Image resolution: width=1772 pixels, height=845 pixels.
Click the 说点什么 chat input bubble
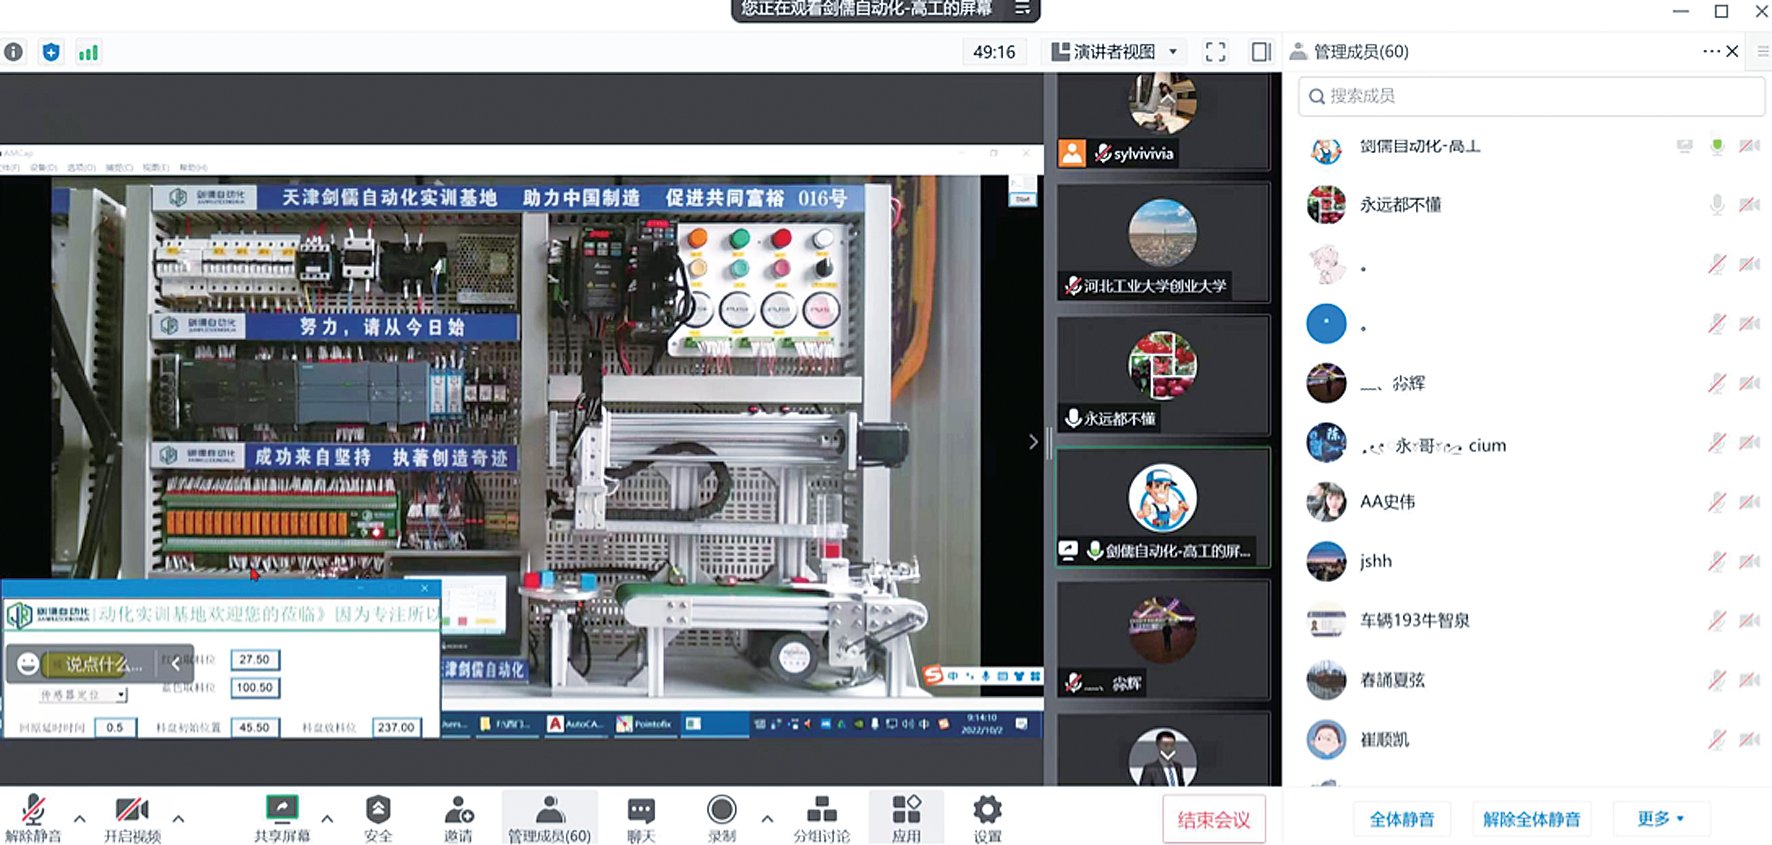100,664
